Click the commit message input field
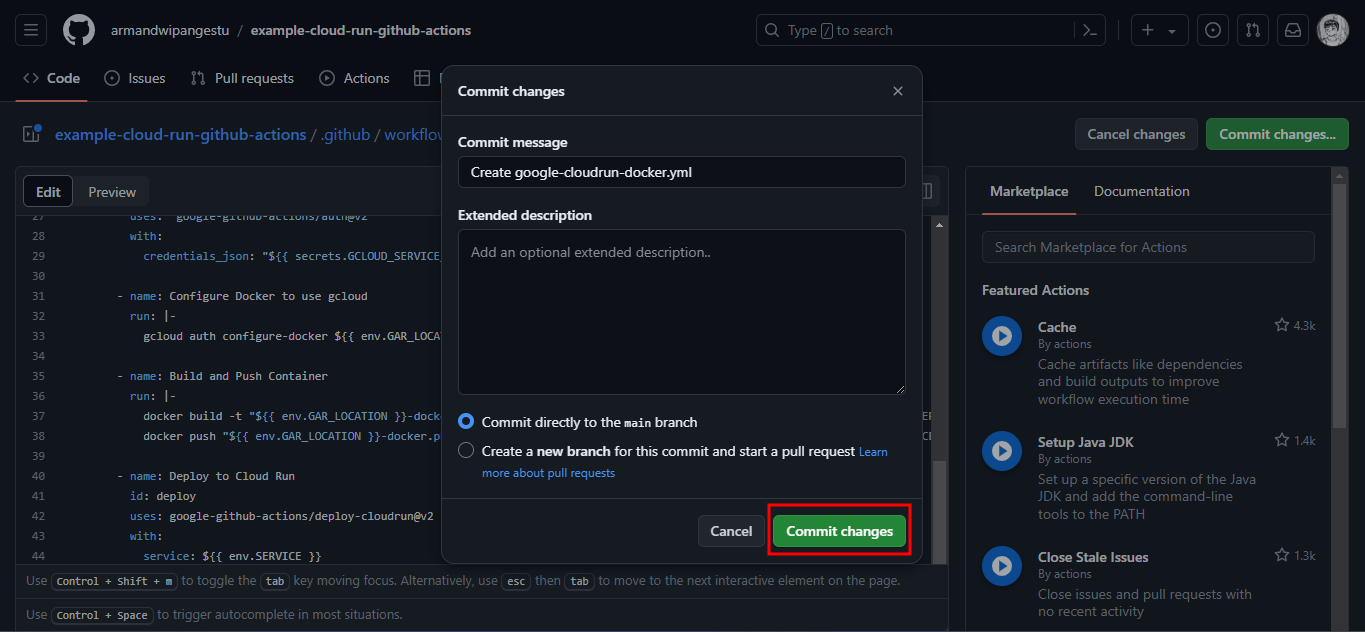1365x632 pixels. [681, 172]
